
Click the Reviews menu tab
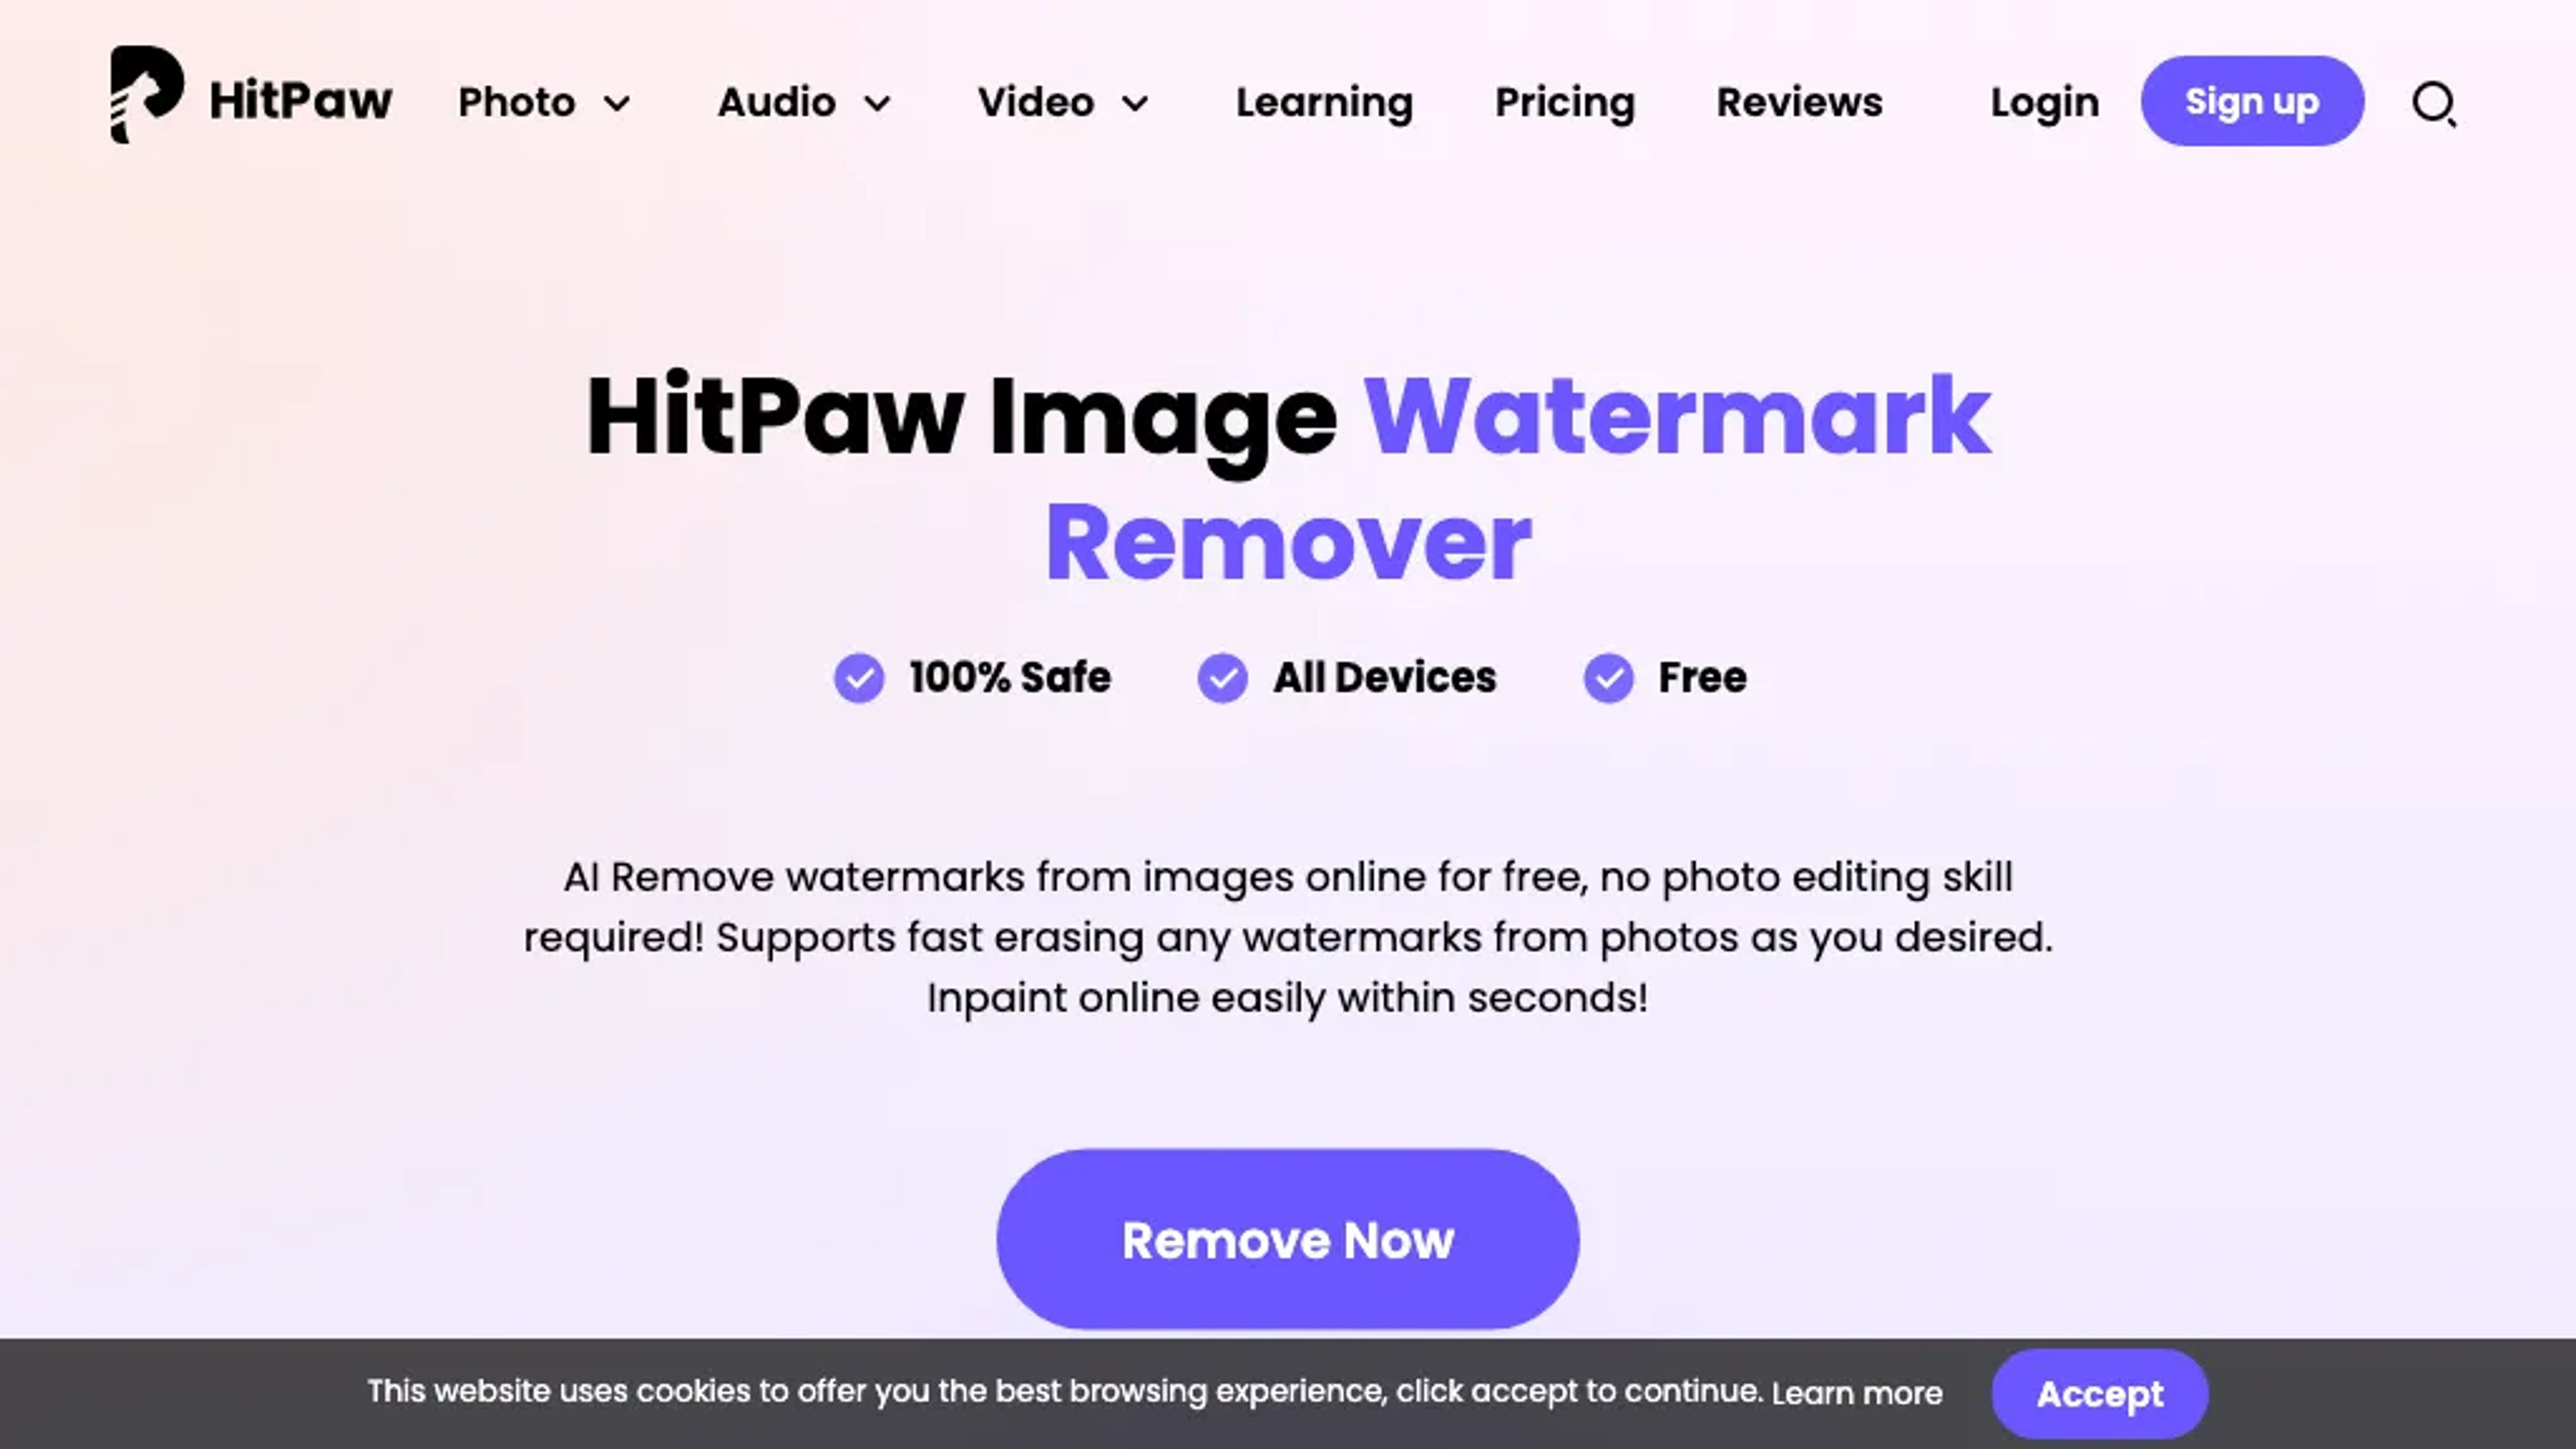[x=1798, y=101]
